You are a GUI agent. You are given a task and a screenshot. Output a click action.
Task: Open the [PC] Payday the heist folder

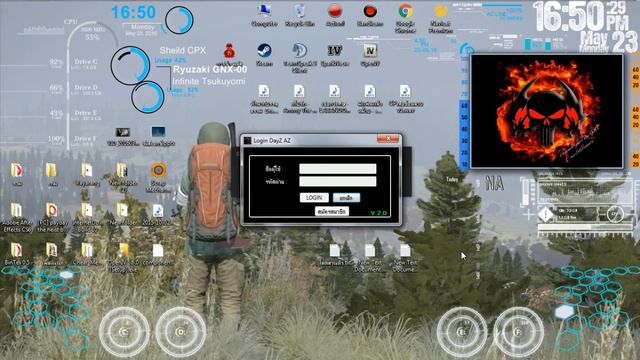52,218
